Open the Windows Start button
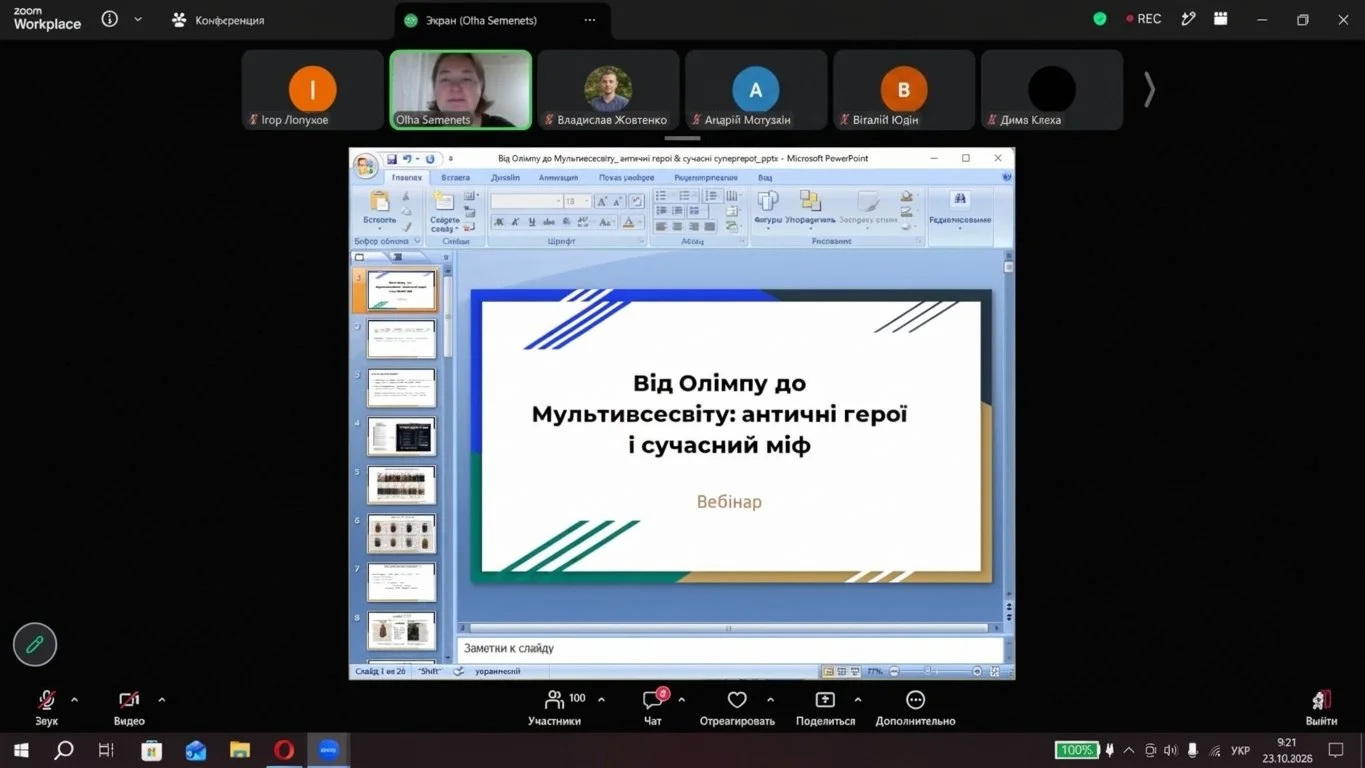The height and width of the screenshot is (768, 1365). click(x=20, y=750)
